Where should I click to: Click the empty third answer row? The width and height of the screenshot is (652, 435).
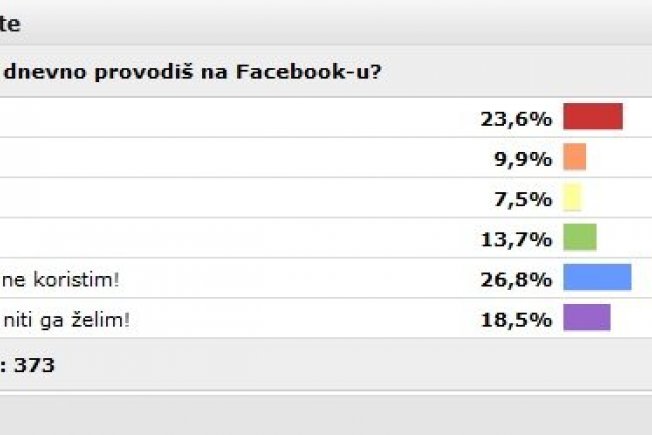pos(326,197)
